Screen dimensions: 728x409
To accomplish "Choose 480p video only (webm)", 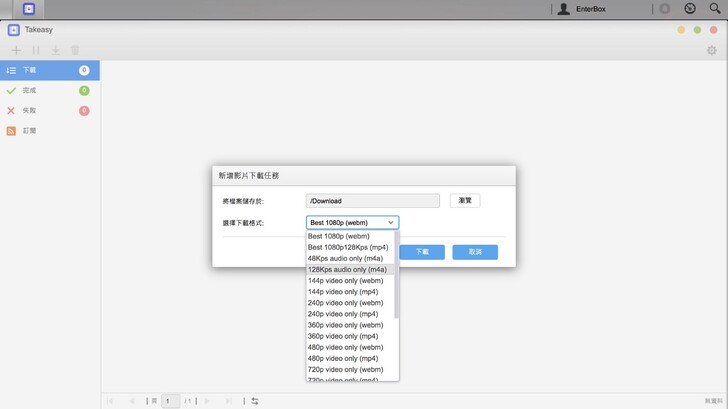I will click(350, 348).
